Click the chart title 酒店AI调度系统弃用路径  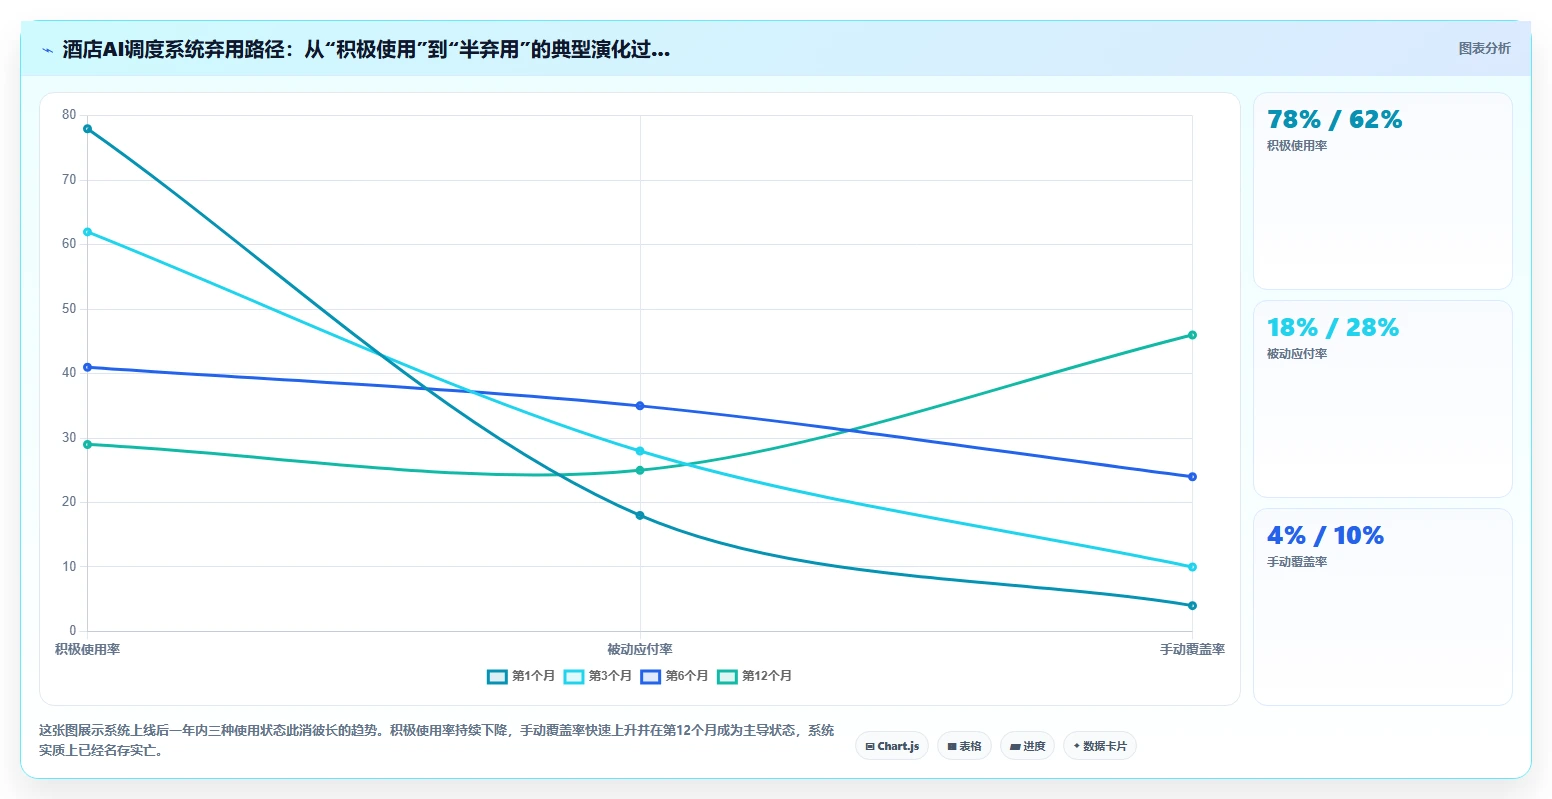pos(366,49)
